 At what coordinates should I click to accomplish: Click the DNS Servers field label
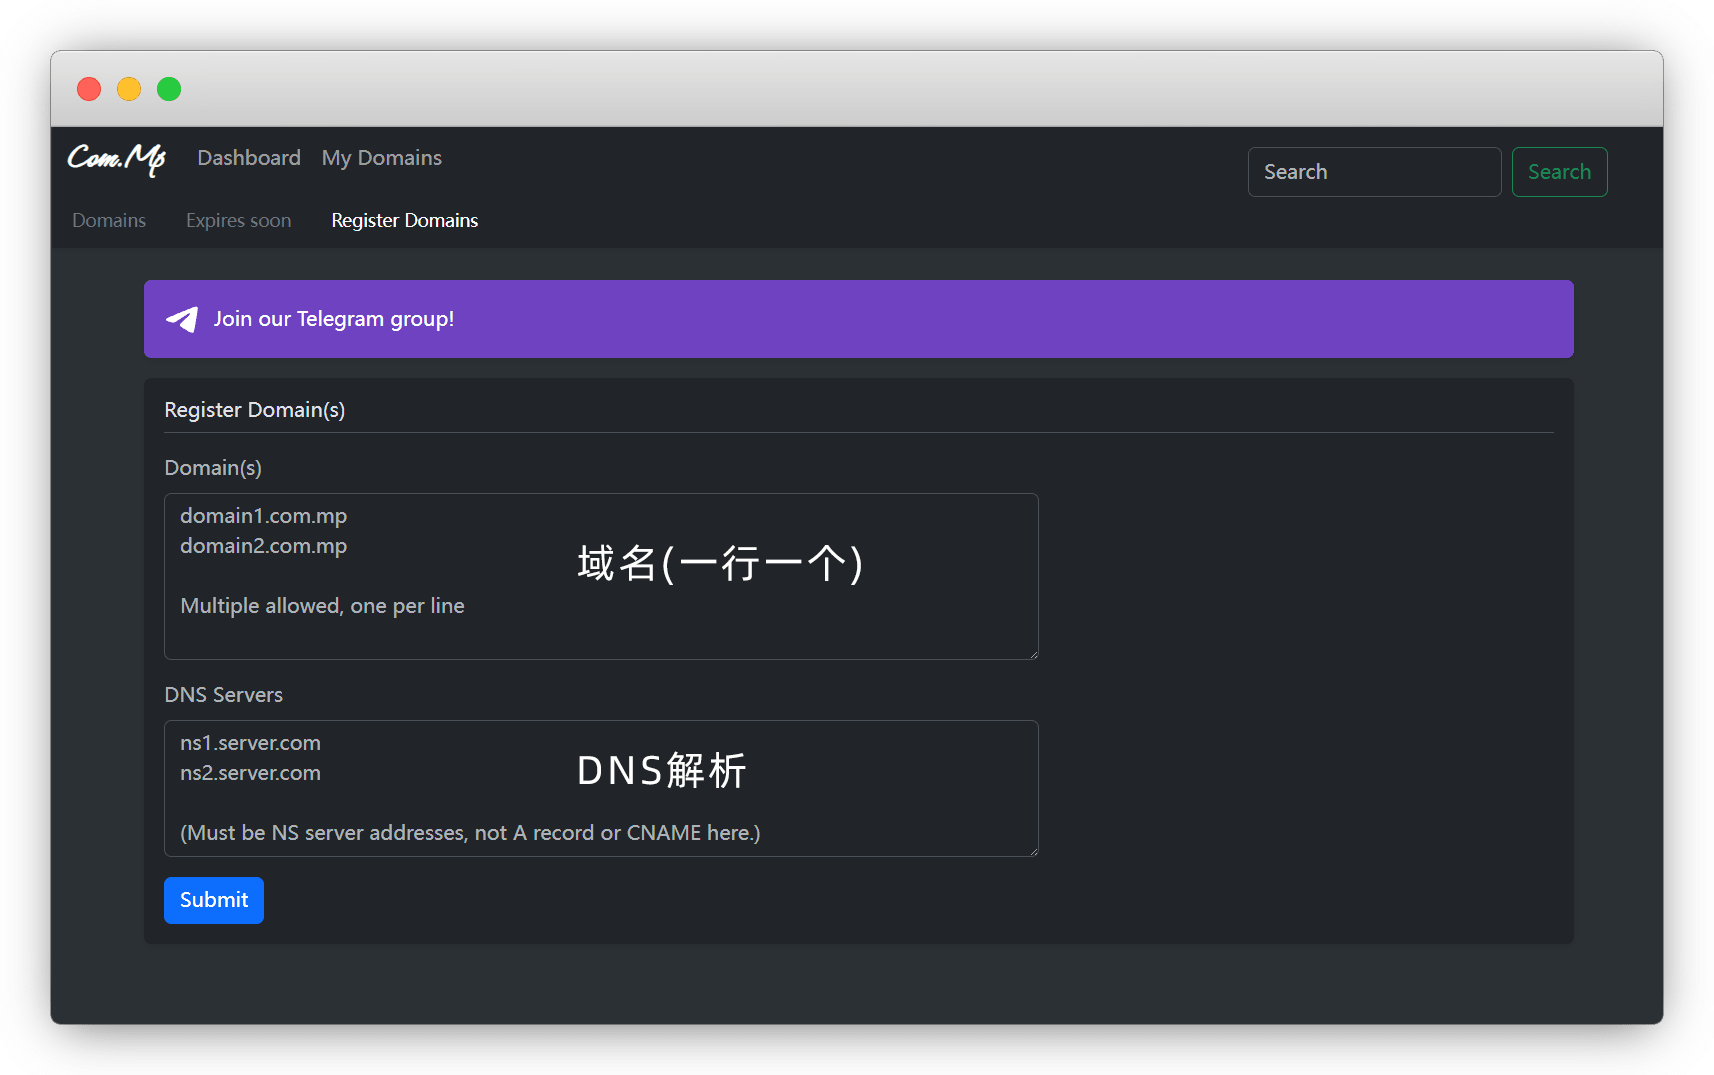click(223, 695)
